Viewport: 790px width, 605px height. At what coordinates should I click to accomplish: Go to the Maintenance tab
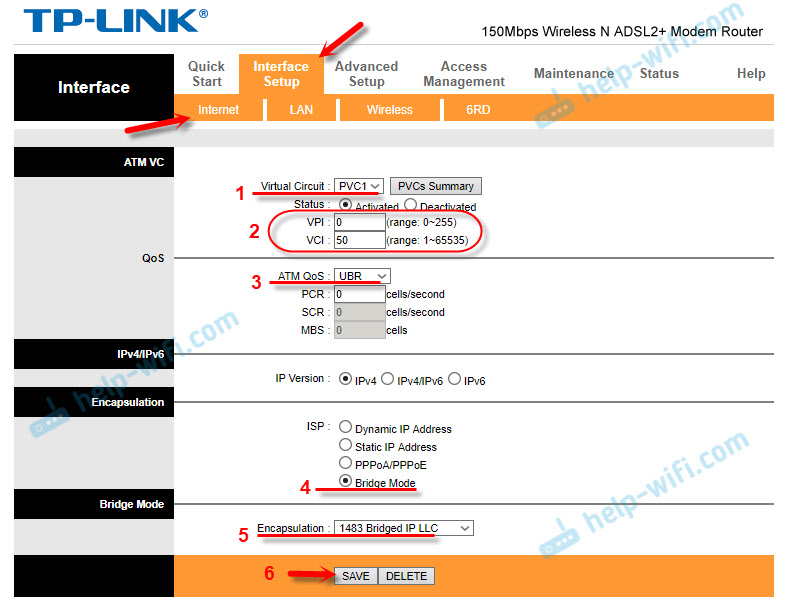pyautogui.click(x=573, y=74)
